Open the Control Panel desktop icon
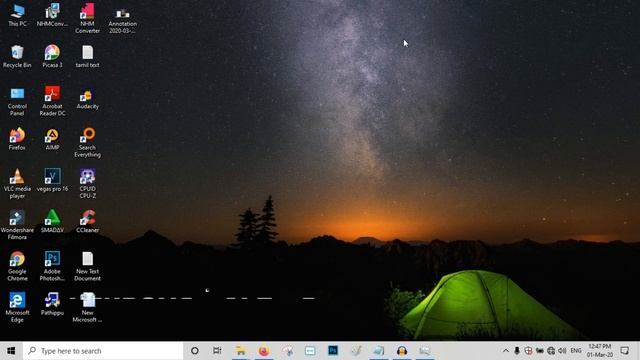The height and width of the screenshot is (360, 640). pos(17,102)
